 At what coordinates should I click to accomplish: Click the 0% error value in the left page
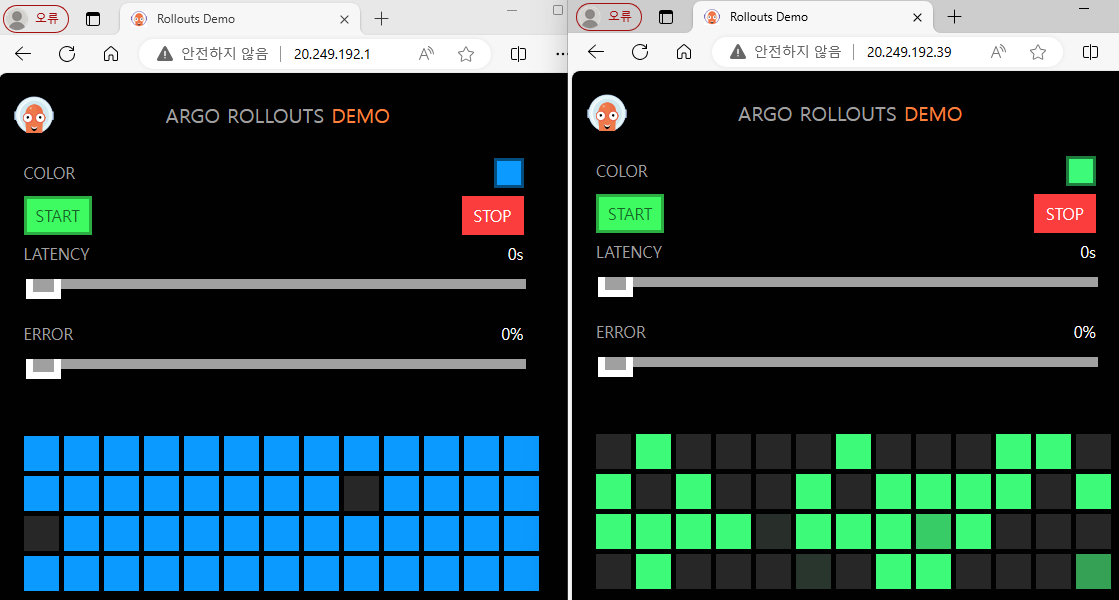(512, 335)
